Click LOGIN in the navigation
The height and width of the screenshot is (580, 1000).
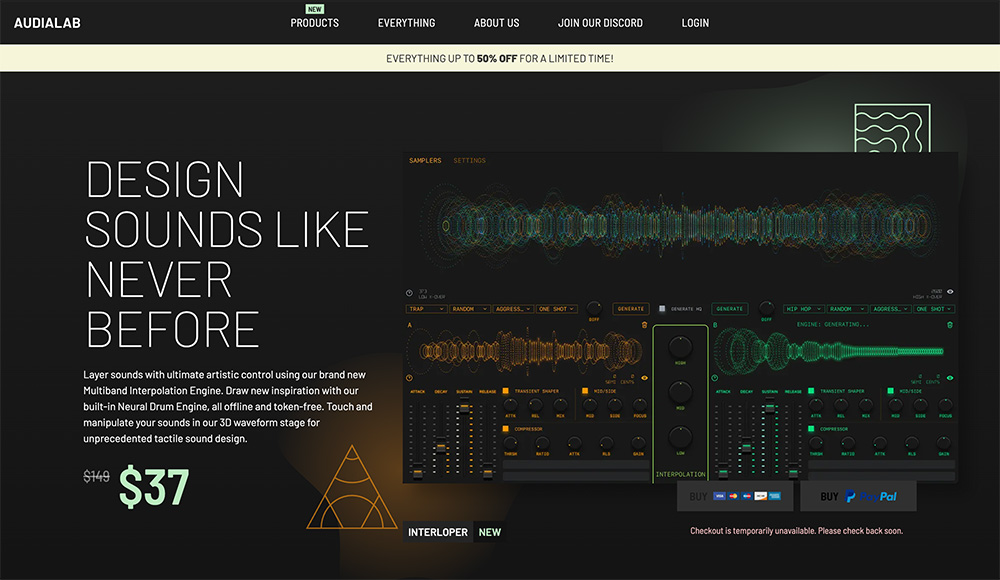(695, 23)
